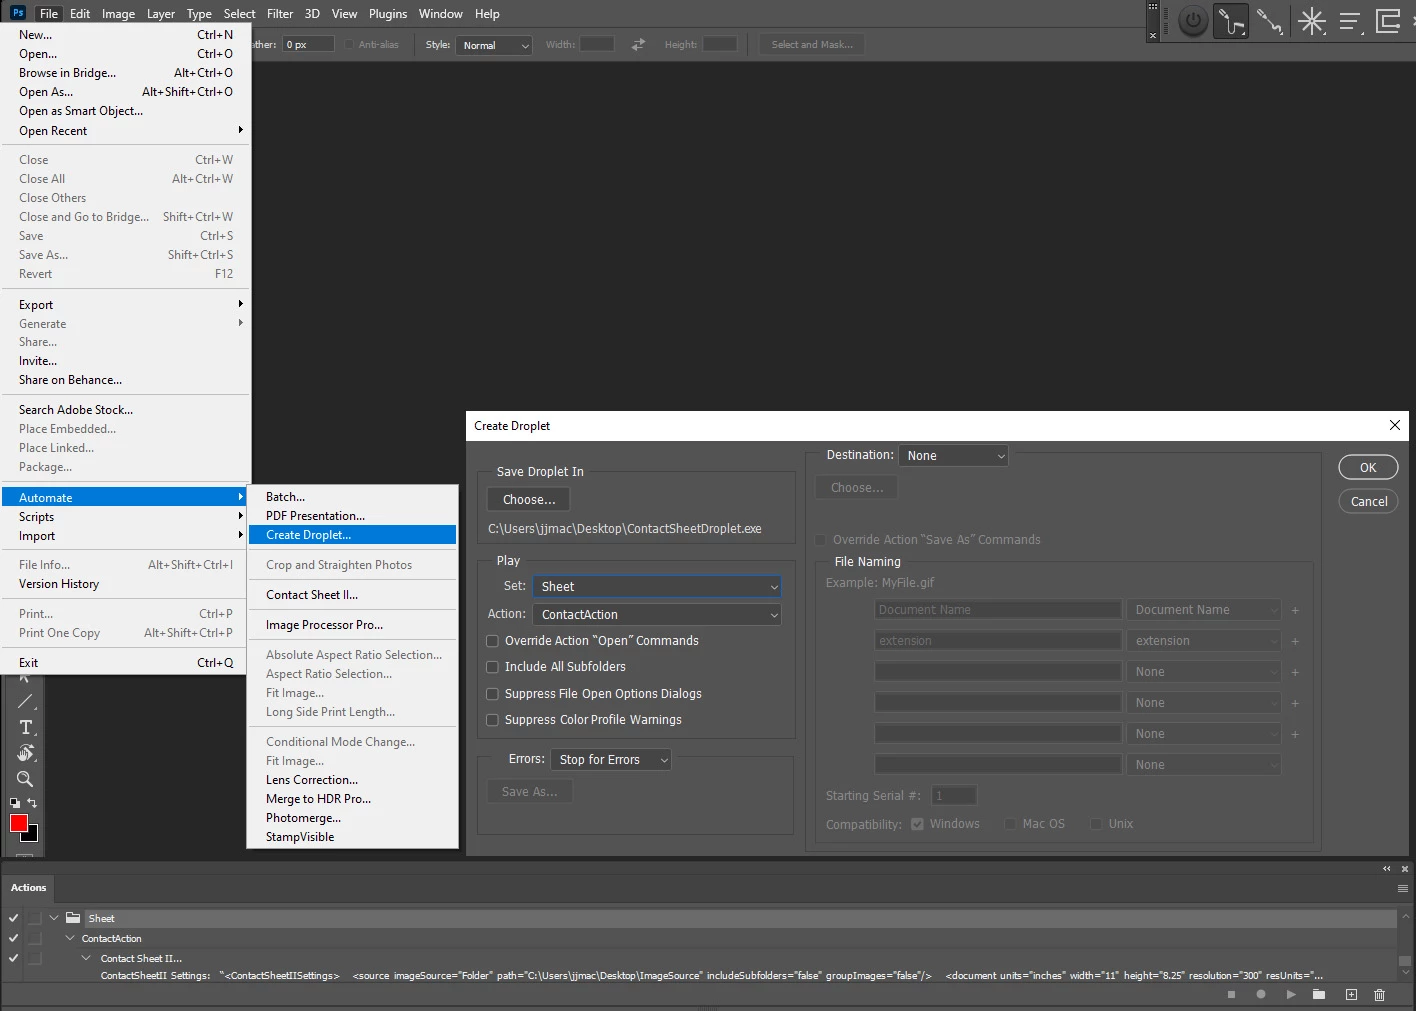Toggle Contact Sheet II step checkmark
The image size is (1416, 1011).
point(13,958)
